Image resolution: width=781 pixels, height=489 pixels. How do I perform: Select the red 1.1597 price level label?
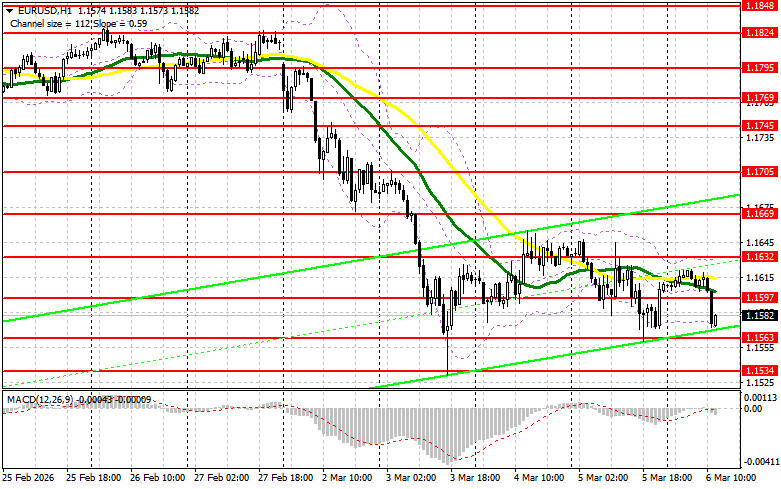[x=759, y=297]
